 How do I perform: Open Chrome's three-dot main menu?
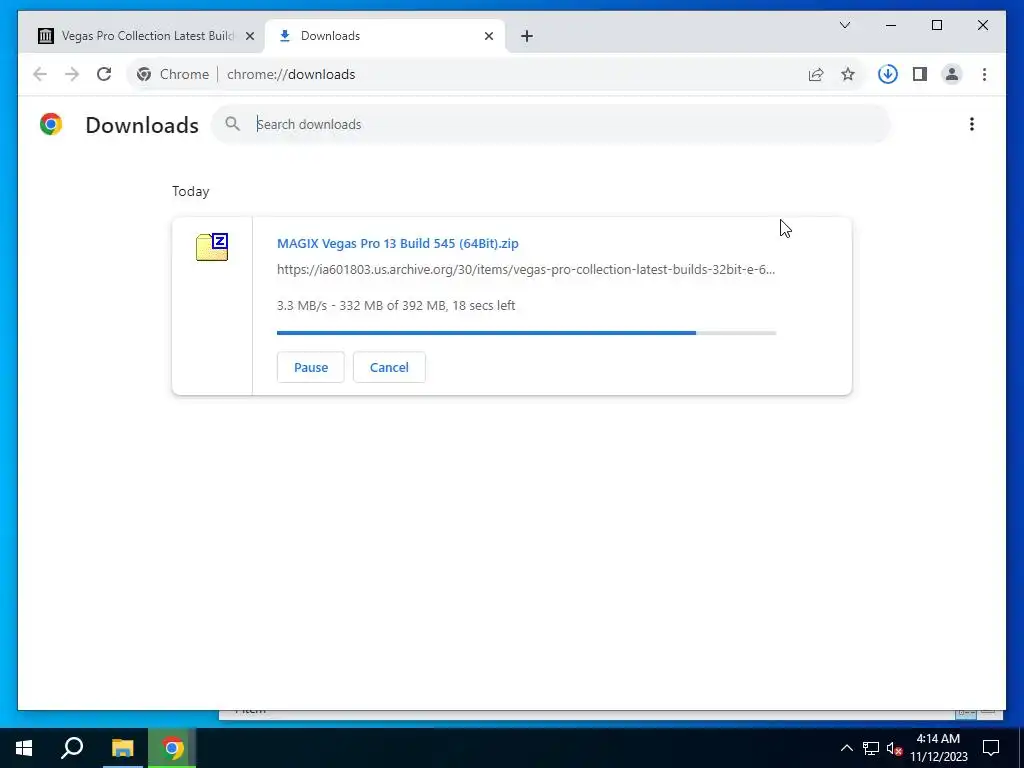tap(984, 74)
